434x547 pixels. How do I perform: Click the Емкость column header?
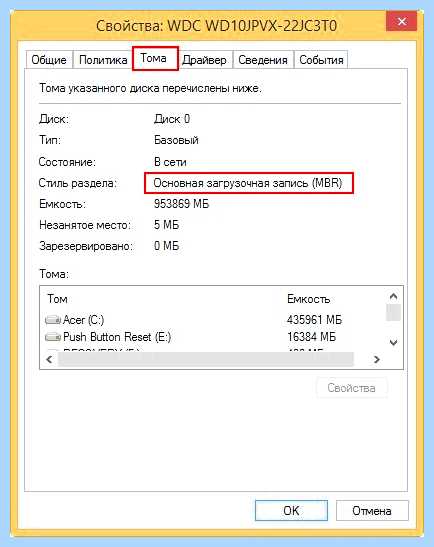click(308, 299)
